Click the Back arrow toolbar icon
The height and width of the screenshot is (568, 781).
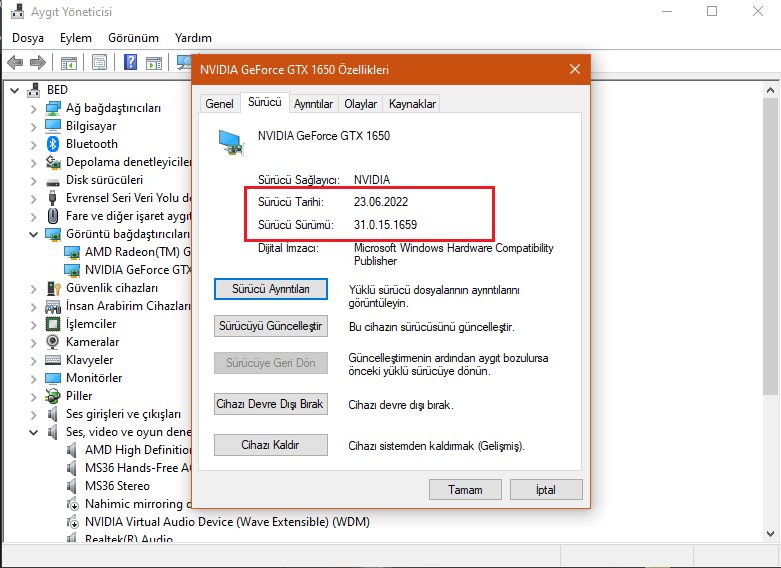[x=15, y=62]
